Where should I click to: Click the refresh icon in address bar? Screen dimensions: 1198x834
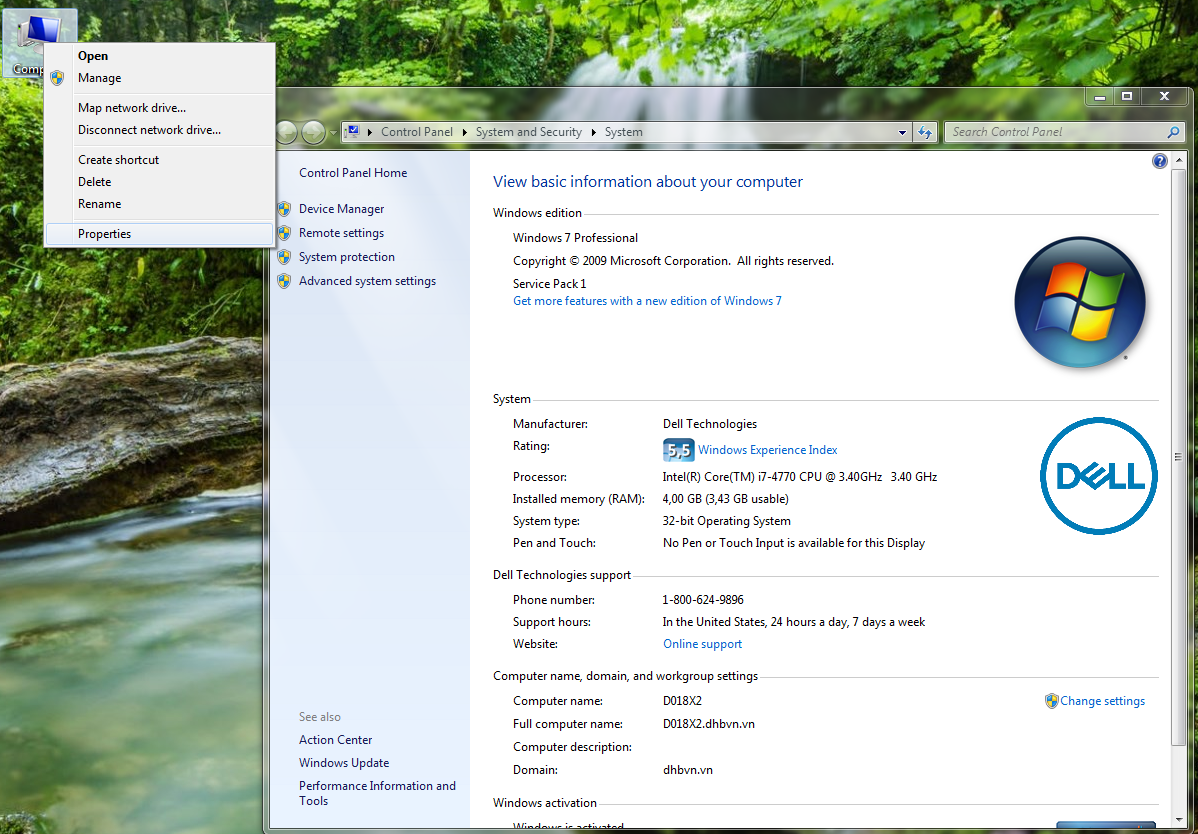pos(925,132)
